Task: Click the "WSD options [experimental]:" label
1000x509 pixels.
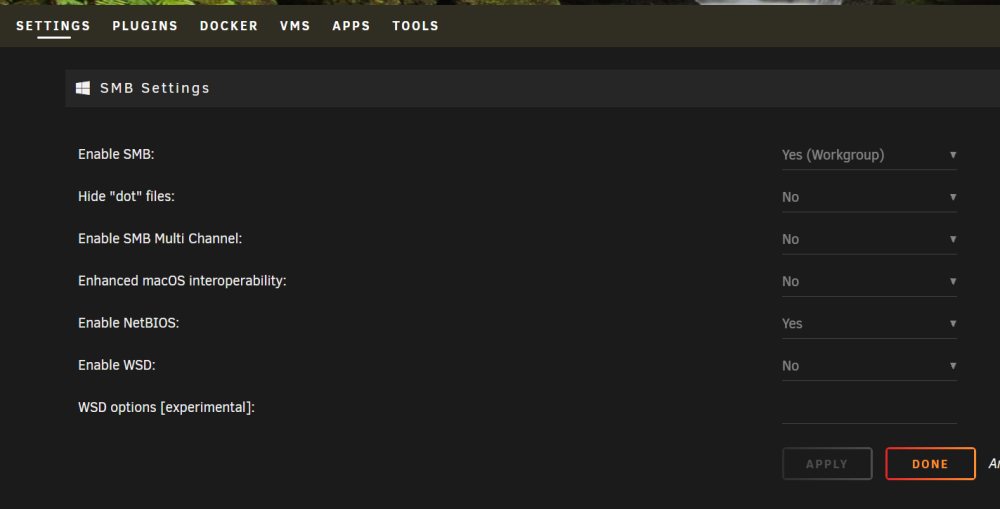Action: (x=166, y=407)
